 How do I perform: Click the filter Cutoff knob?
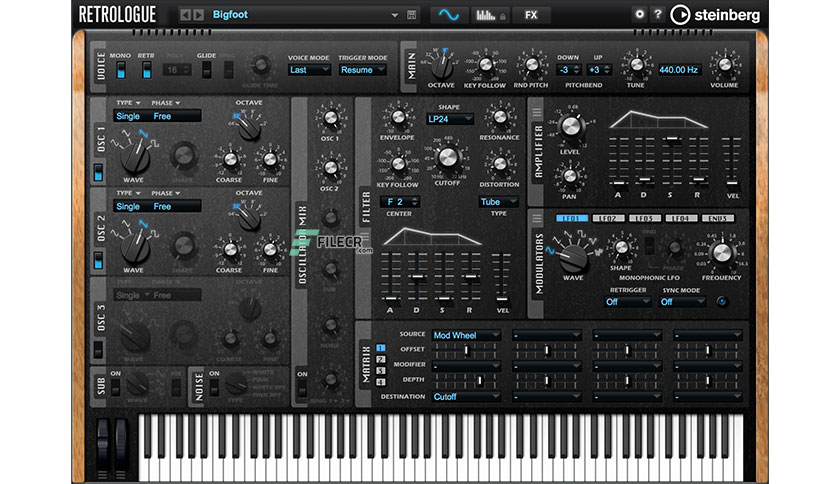click(x=447, y=158)
